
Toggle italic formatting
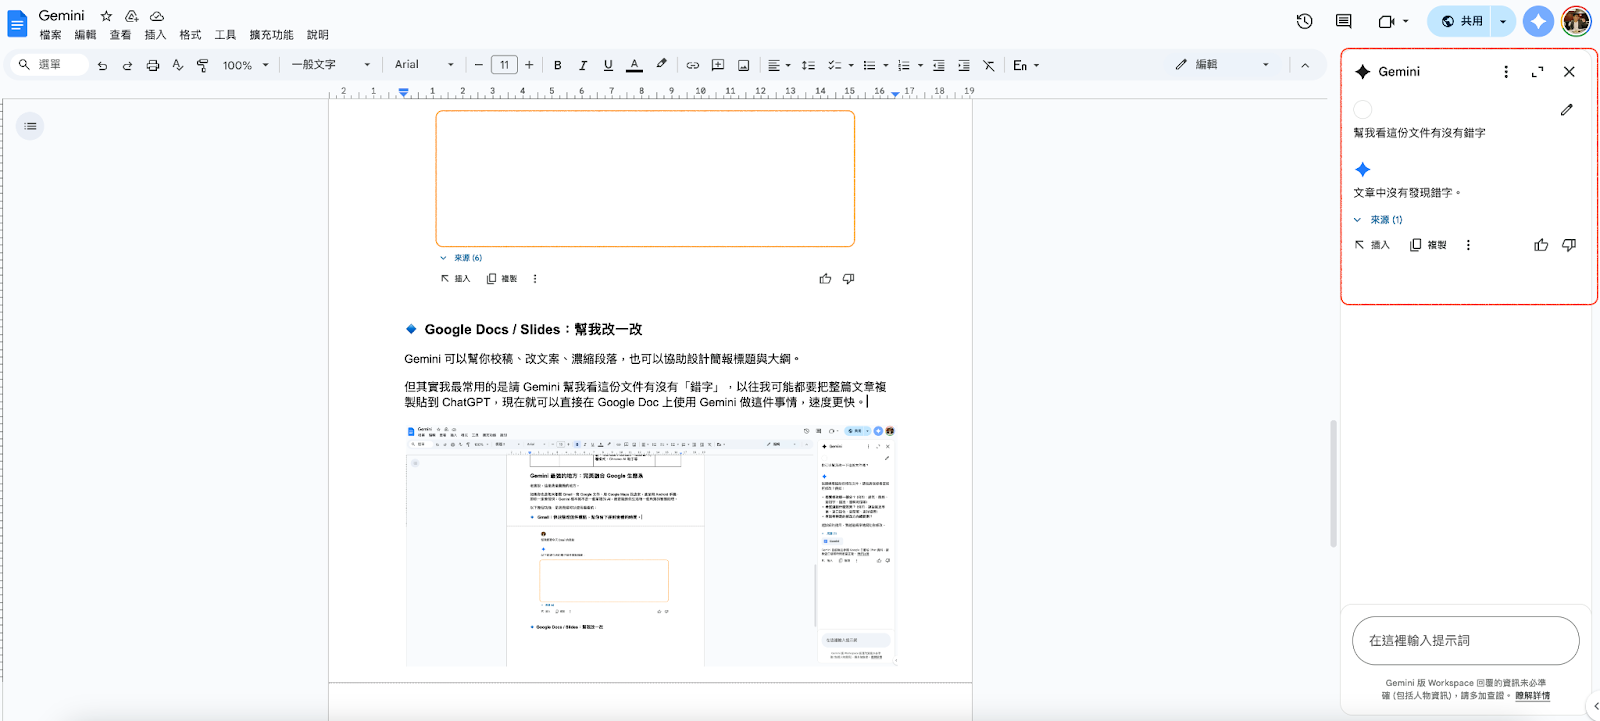pyautogui.click(x=582, y=65)
